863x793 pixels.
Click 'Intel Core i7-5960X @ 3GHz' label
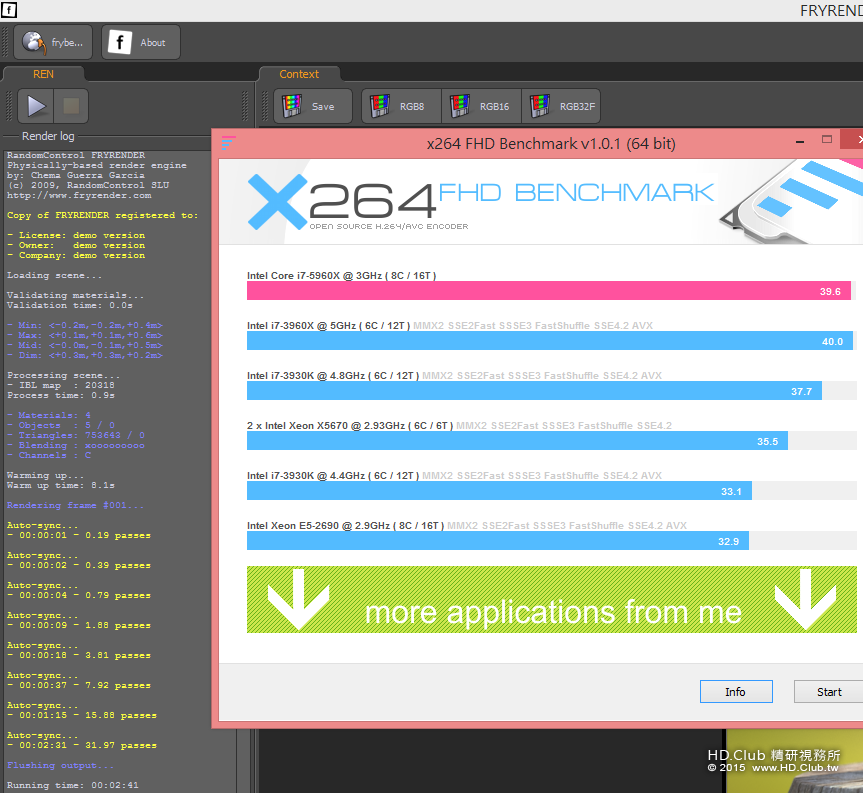(x=341, y=276)
